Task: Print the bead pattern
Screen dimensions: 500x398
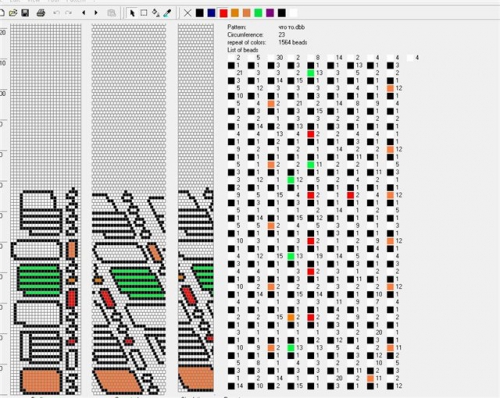Action: click(41, 13)
